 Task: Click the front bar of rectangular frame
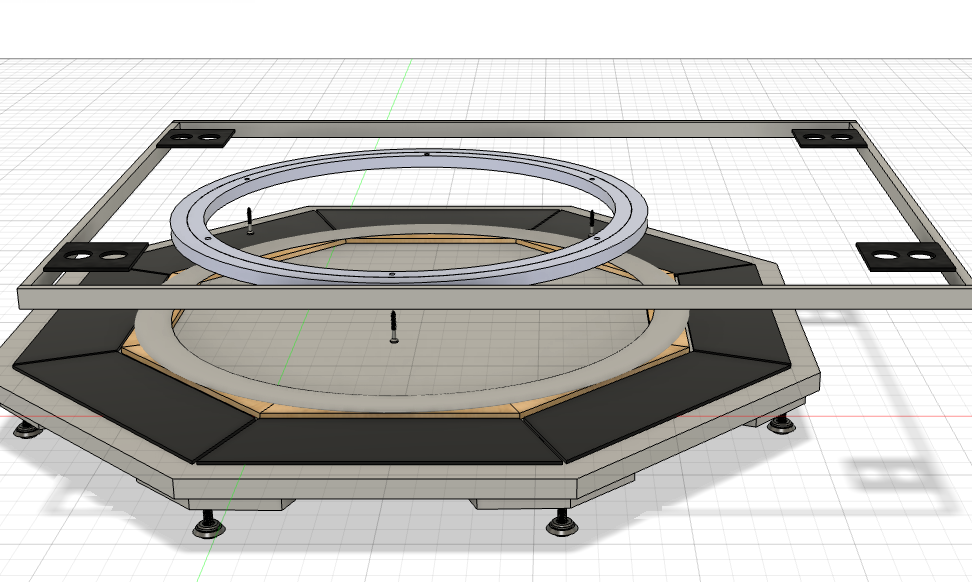click(x=500, y=298)
